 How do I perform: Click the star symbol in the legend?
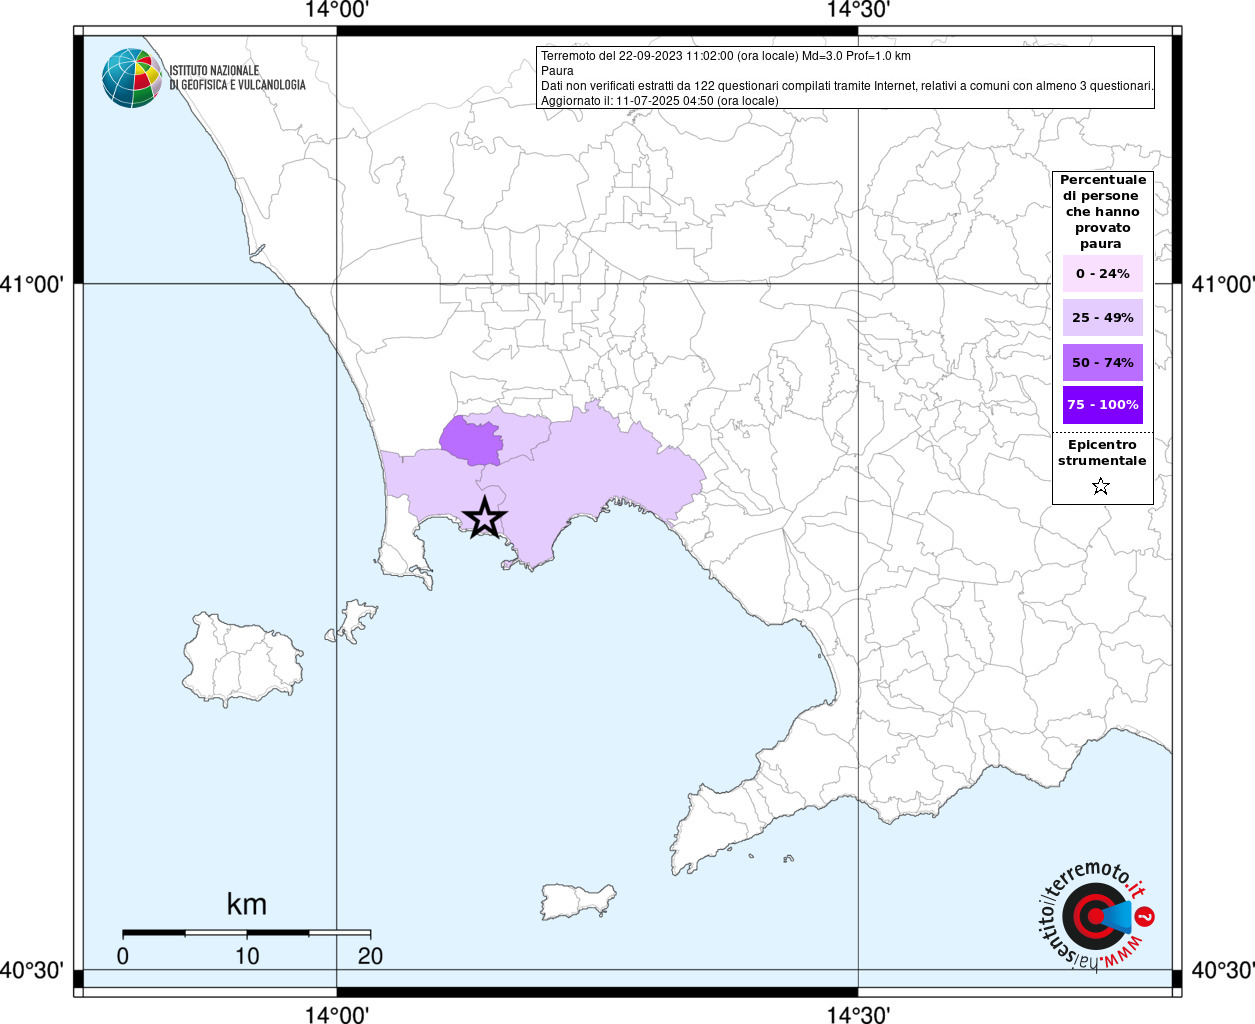(x=1101, y=487)
